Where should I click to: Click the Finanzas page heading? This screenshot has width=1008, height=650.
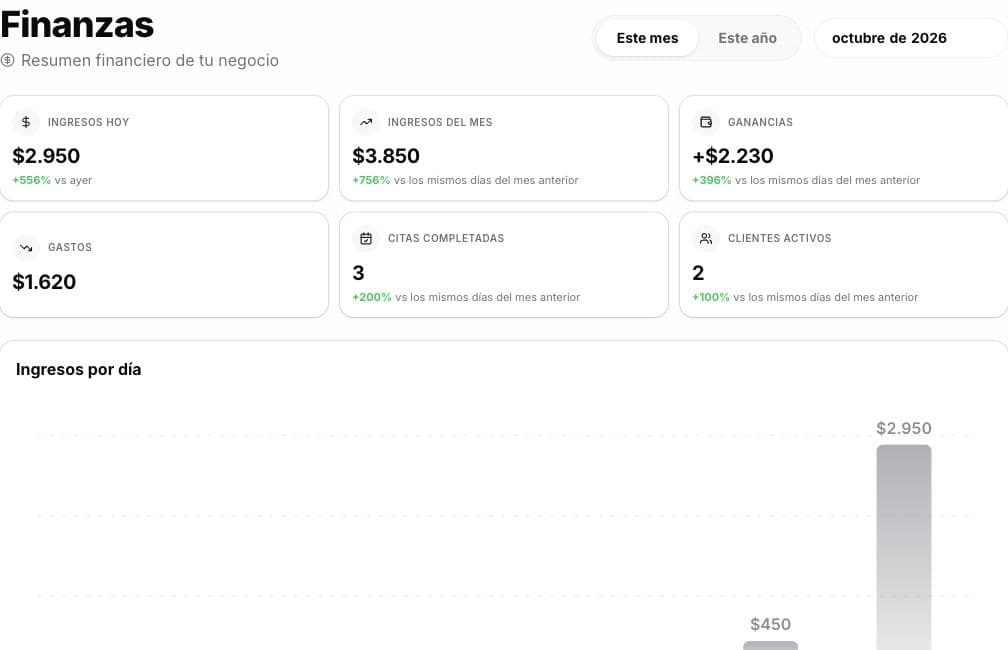(77, 24)
